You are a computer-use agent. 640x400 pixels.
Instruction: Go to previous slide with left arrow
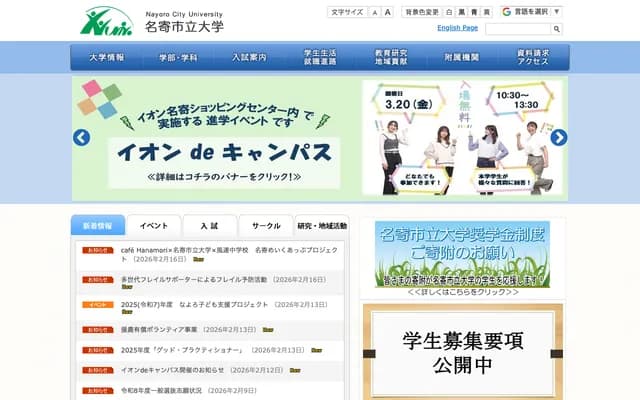coord(82,138)
